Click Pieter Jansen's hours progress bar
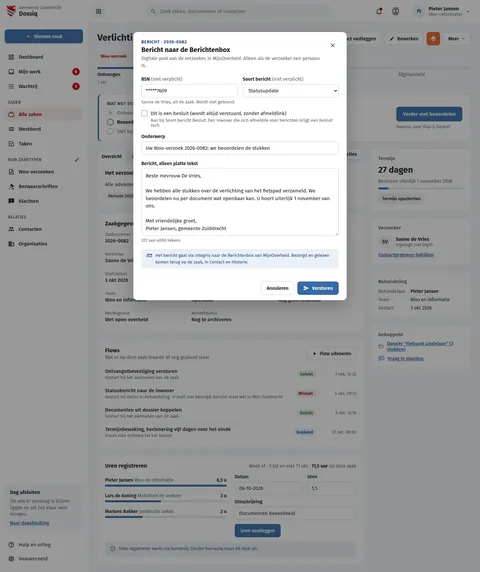Screen dimensions: 480x572 click(x=166, y=486)
